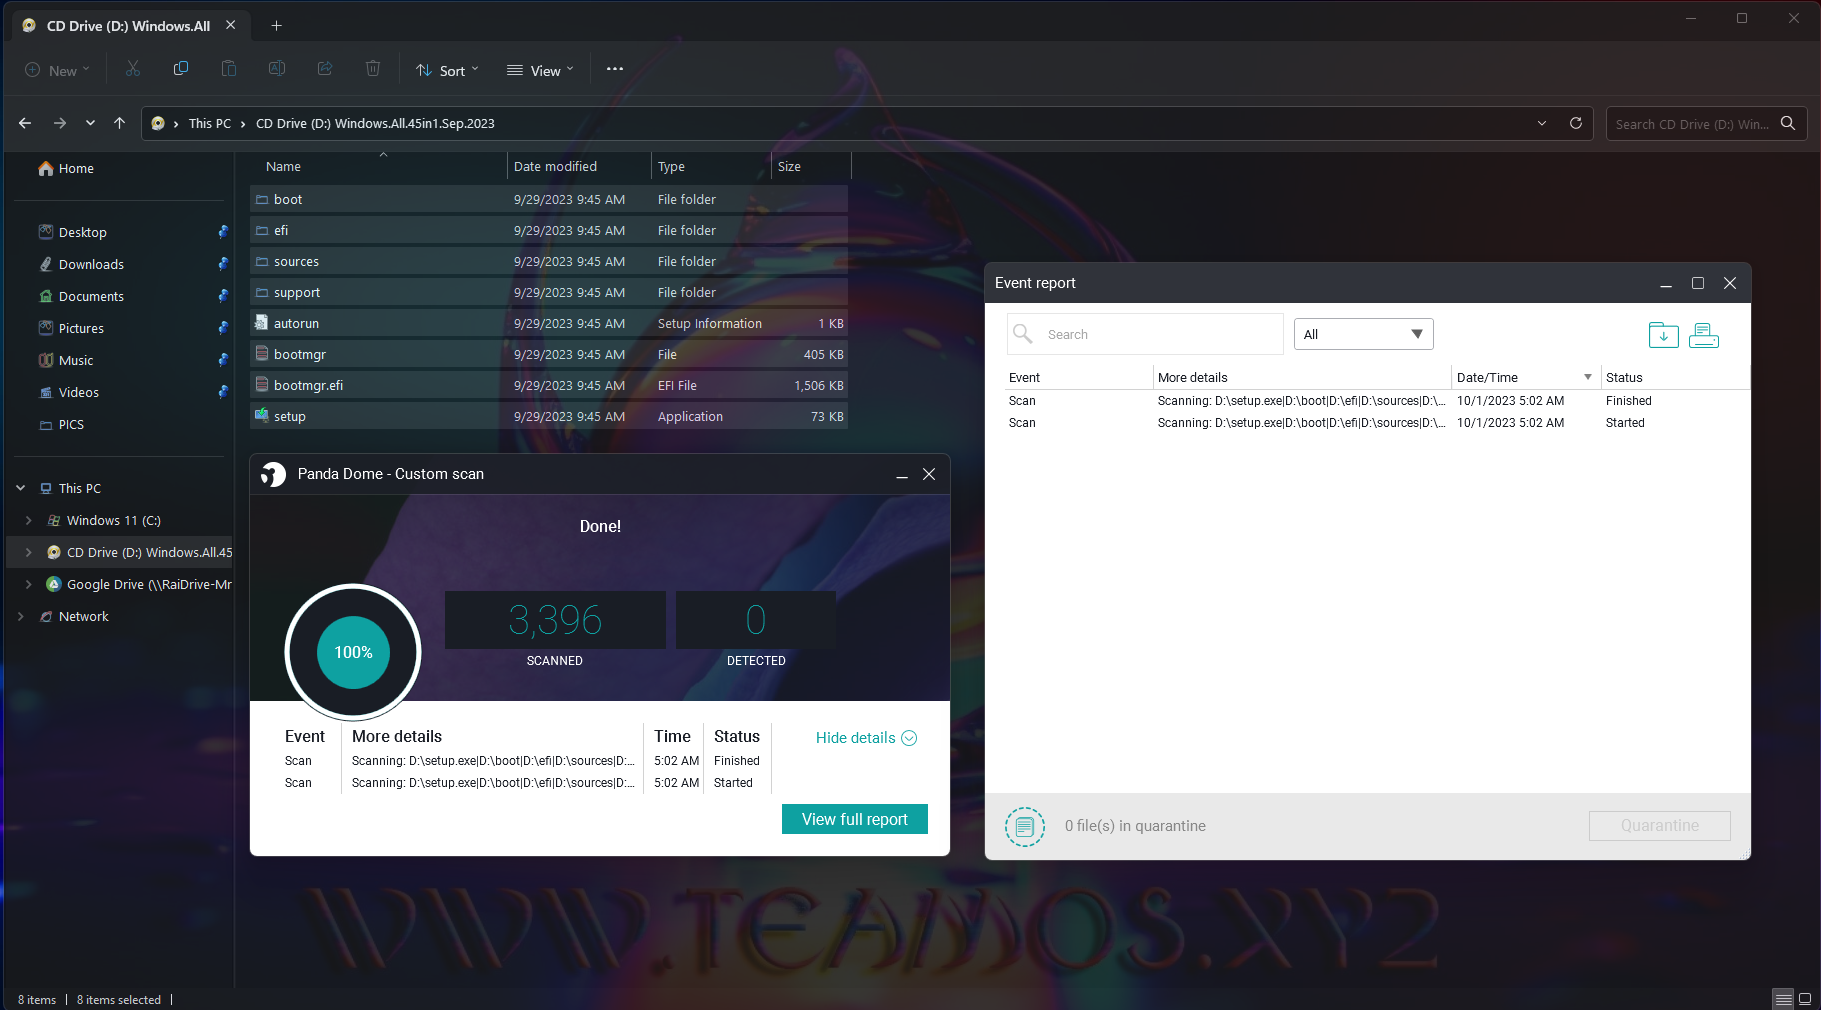Open the All filter dropdown in Event report
The height and width of the screenshot is (1010, 1821).
click(1363, 334)
